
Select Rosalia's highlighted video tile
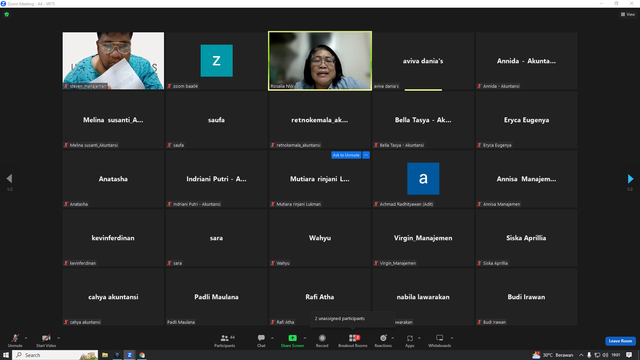pyautogui.click(x=320, y=61)
